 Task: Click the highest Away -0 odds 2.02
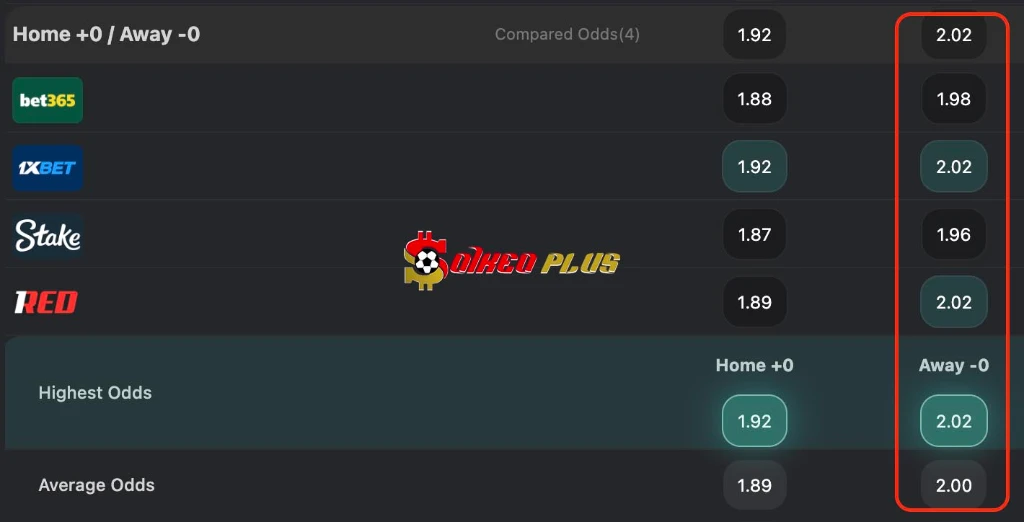(x=953, y=421)
